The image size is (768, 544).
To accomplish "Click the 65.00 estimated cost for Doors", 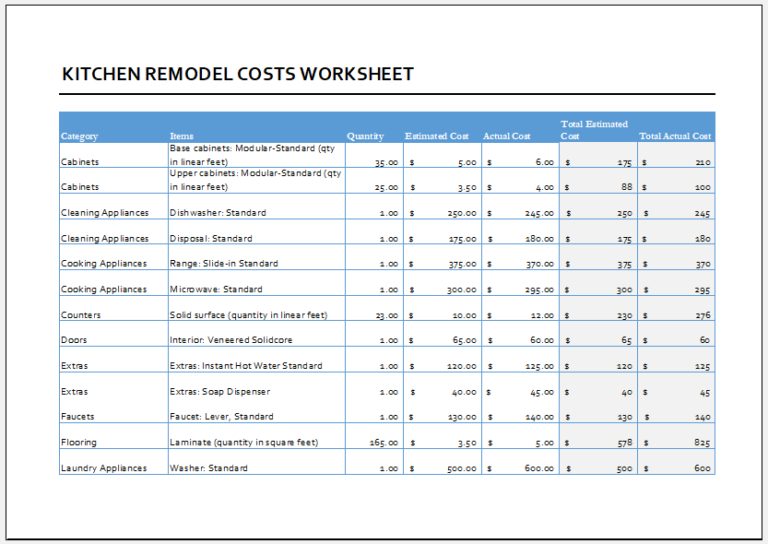I will pos(443,334).
